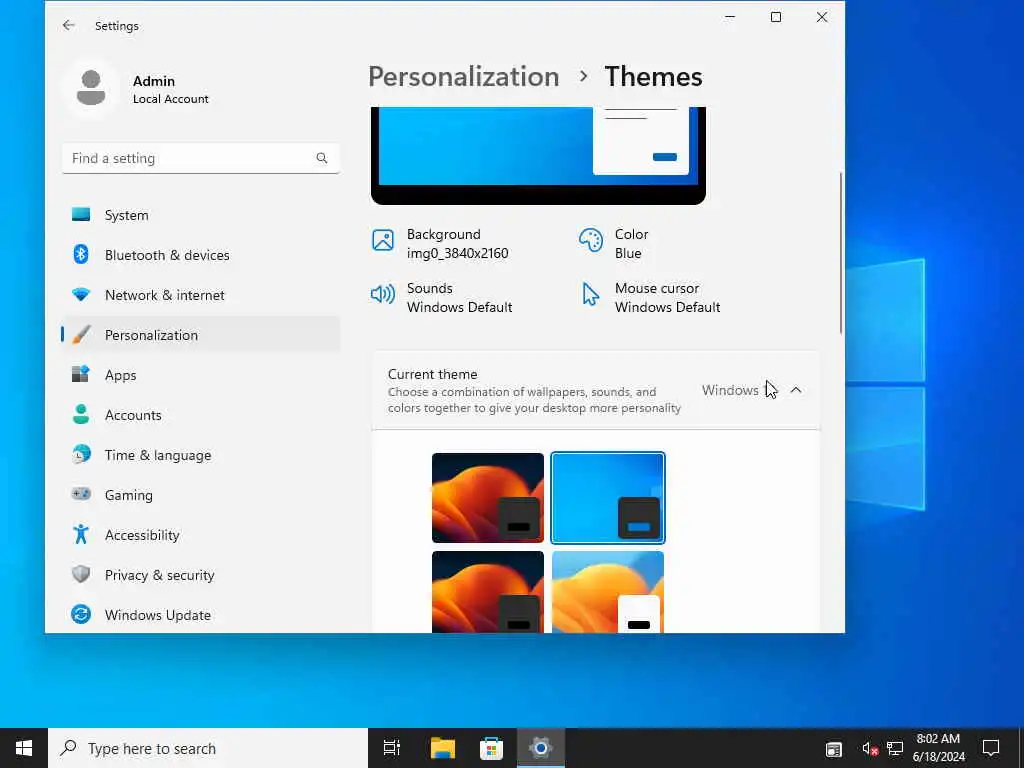Select the light orange bloom theme thumbnail
This screenshot has width=1024, height=768.
607,592
